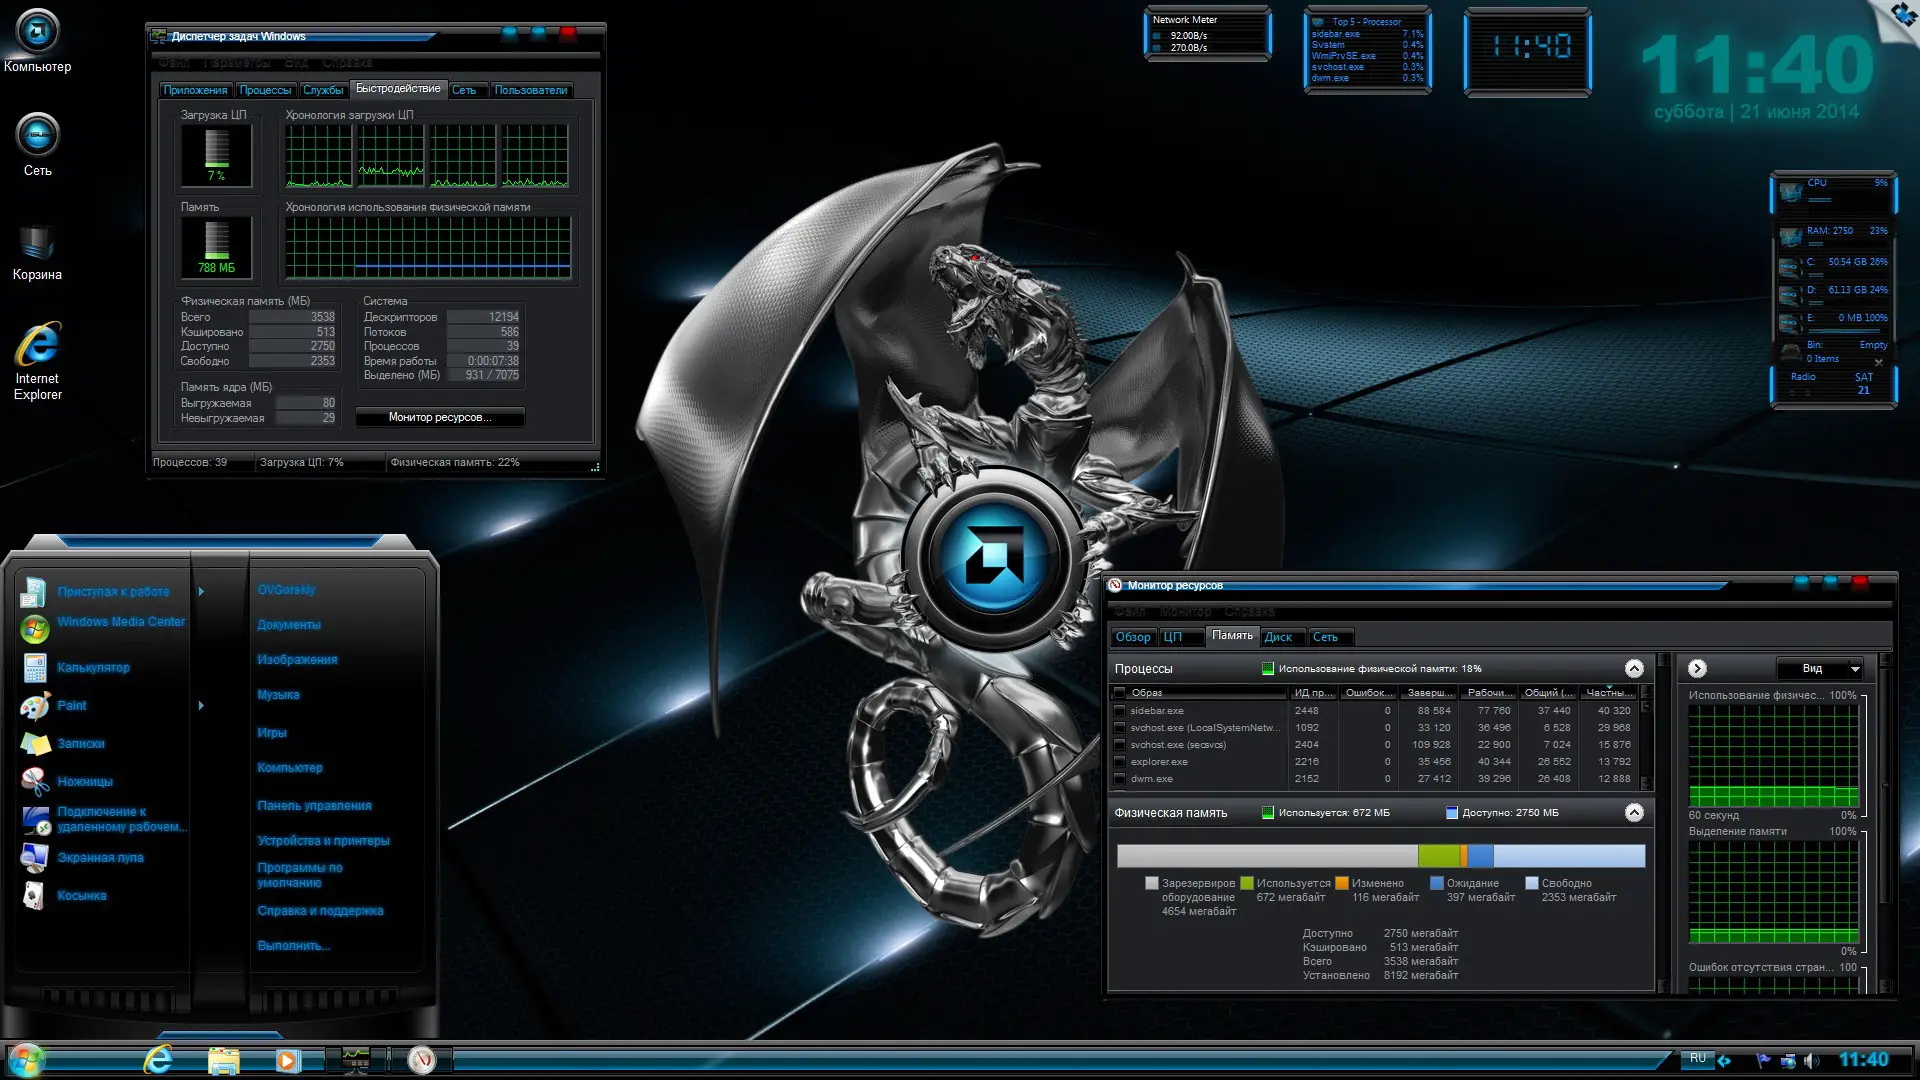
Task: Click the Windows Media Player taskbar icon
Action: [x=288, y=1060]
